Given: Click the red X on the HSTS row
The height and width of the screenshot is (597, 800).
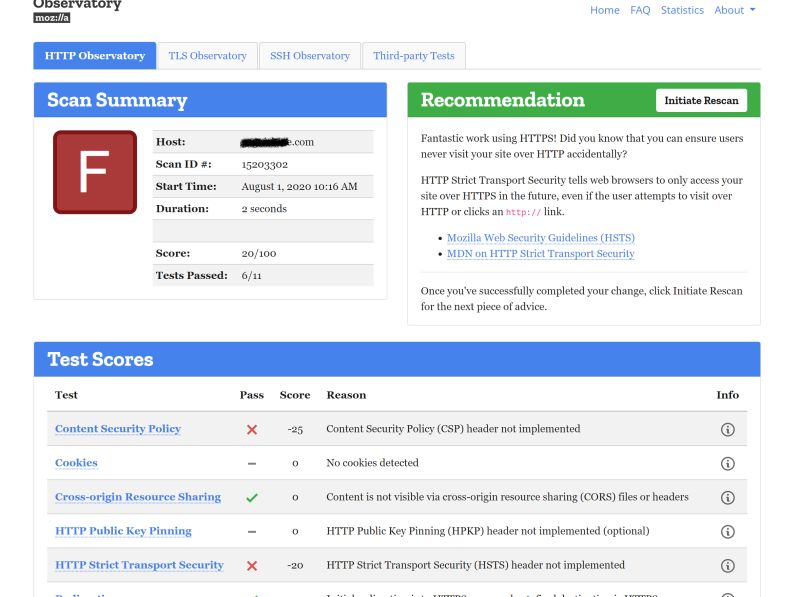Looking at the screenshot, I should pos(252,564).
